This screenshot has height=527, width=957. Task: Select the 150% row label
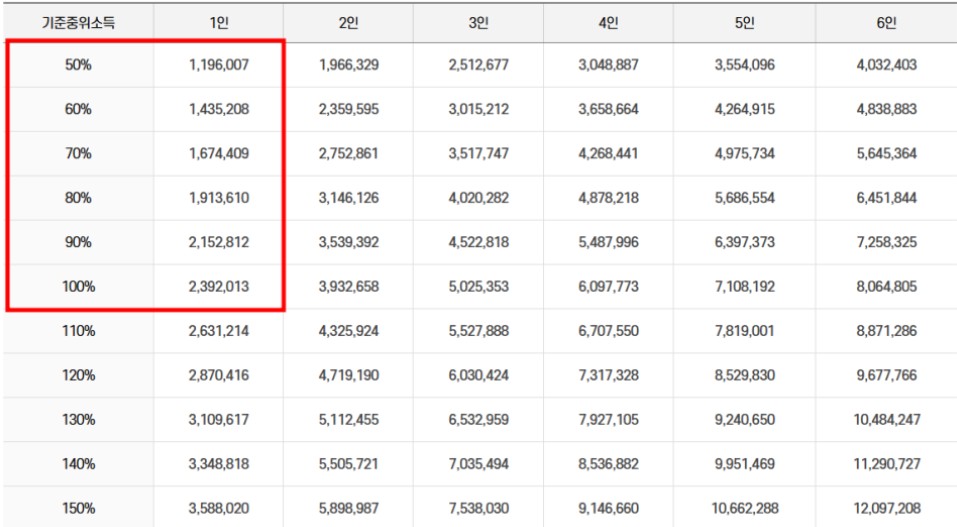tap(78, 508)
